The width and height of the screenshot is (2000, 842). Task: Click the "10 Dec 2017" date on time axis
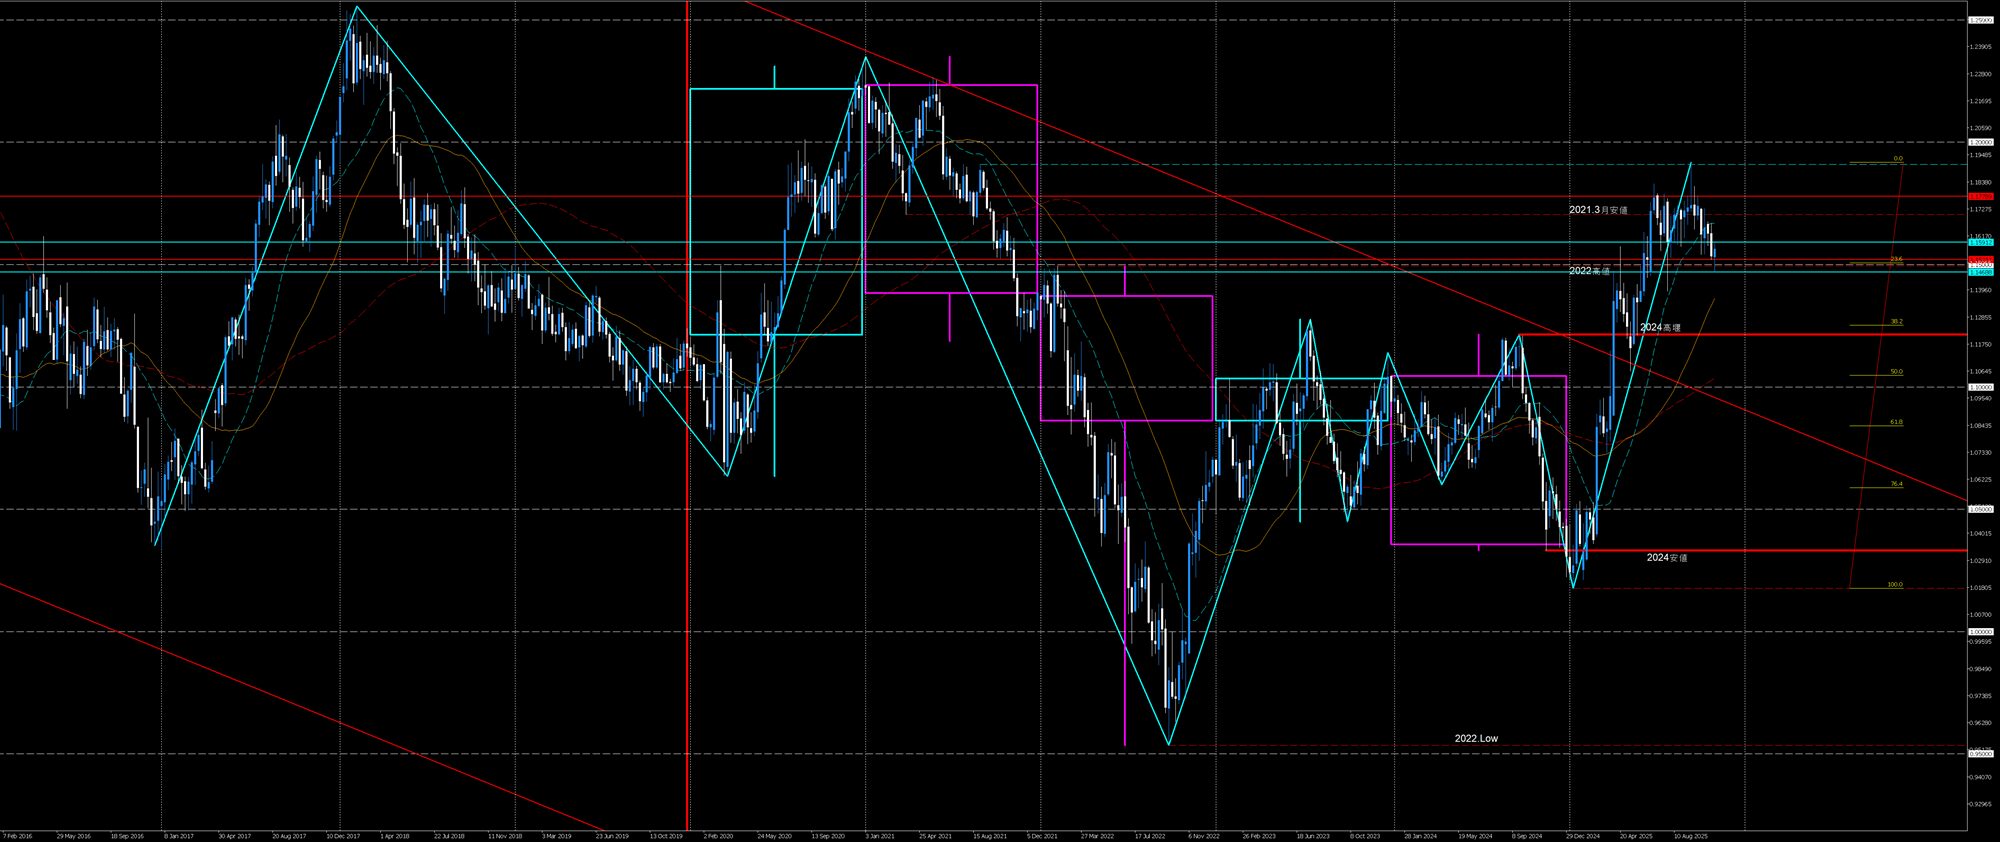click(x=342, y=835)
